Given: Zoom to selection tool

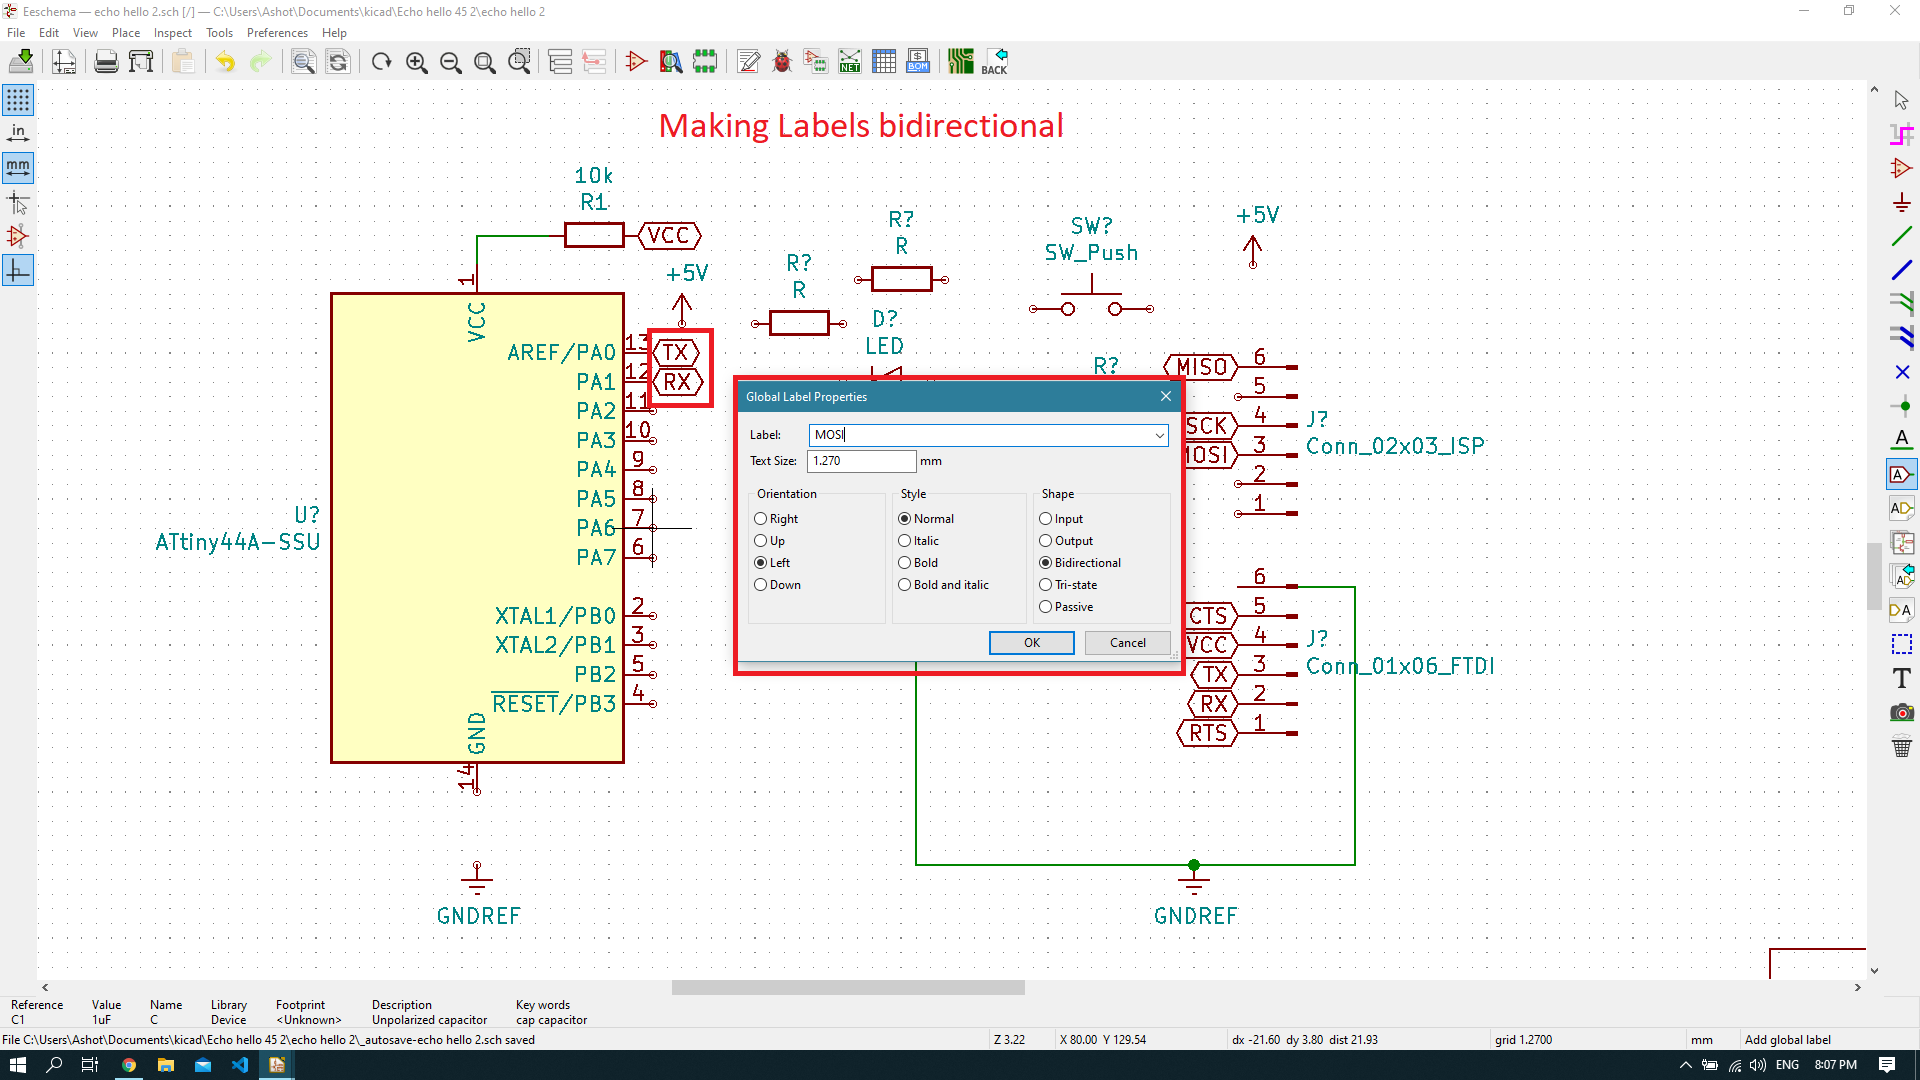Looking at the screenshot, I should click(519, 62).
